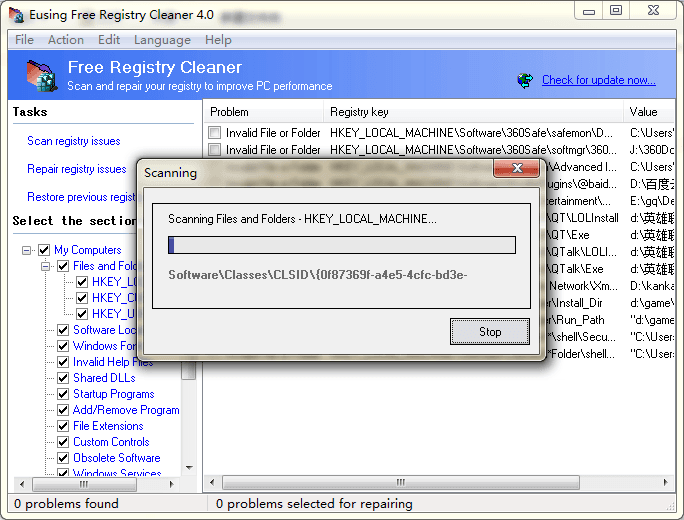Viewport: 684px width, 520px height.
Task: Click the Install_Dir registry key row
Action: tap(576, 303)
